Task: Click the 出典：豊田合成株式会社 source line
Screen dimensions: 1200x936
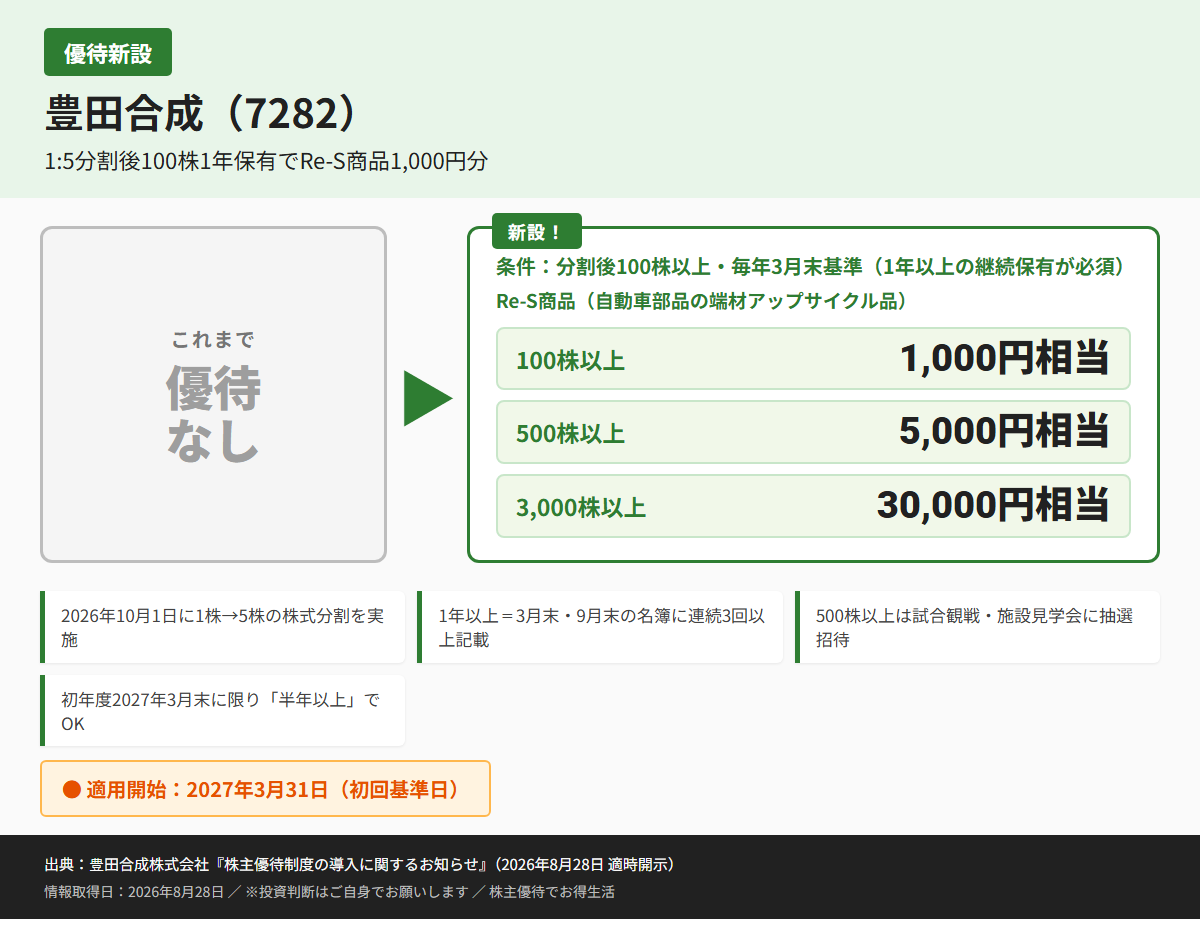Action: pos(360,864)
